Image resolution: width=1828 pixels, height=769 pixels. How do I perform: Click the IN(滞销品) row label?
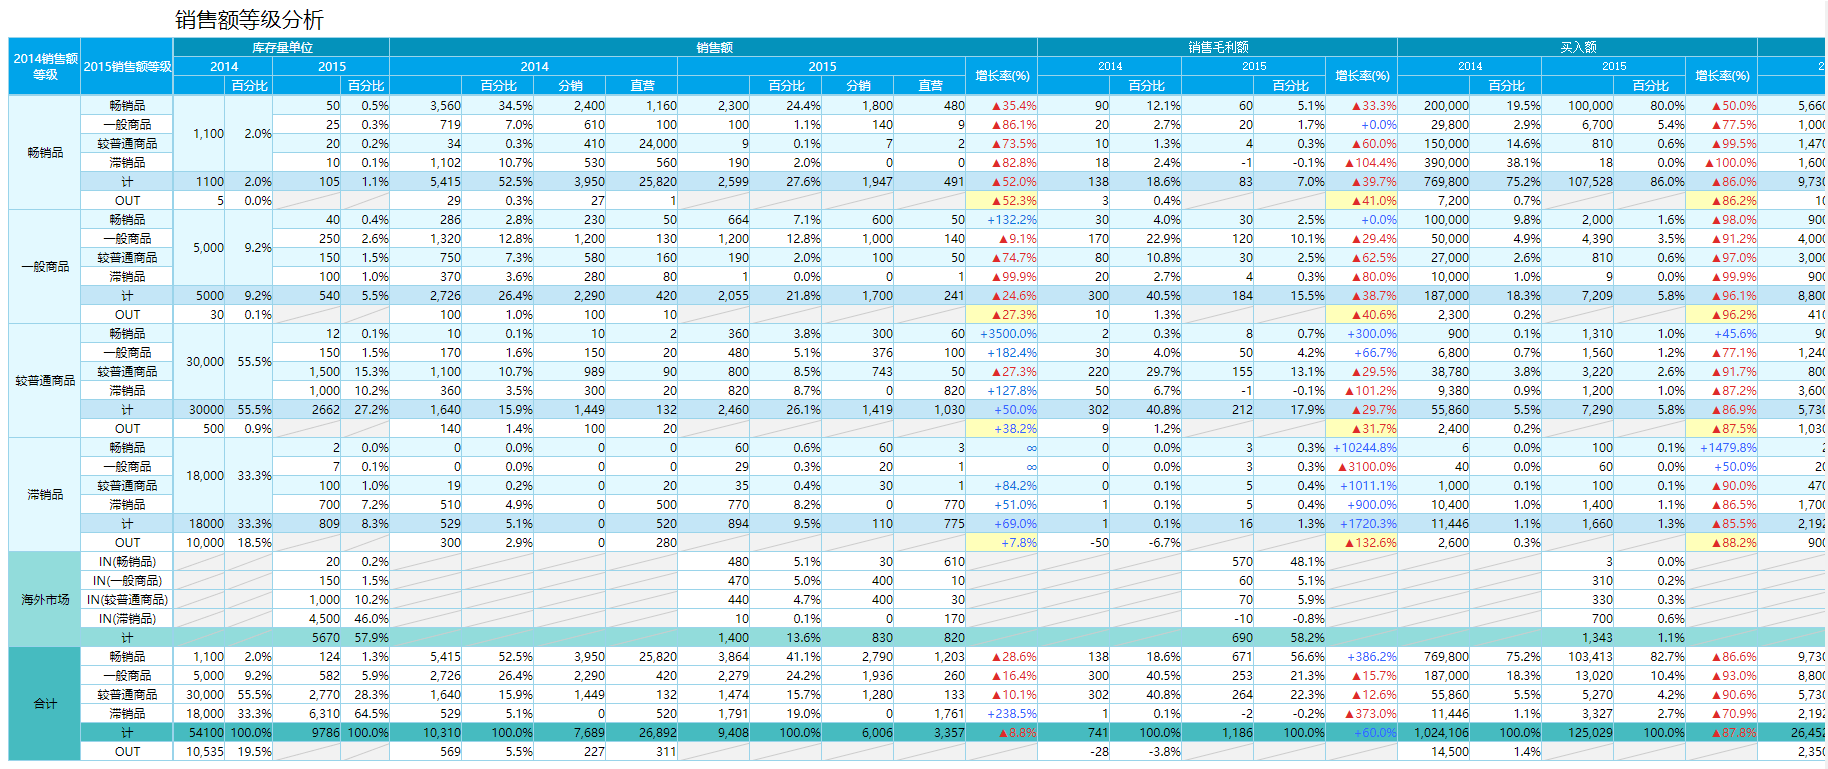(127, 619)
